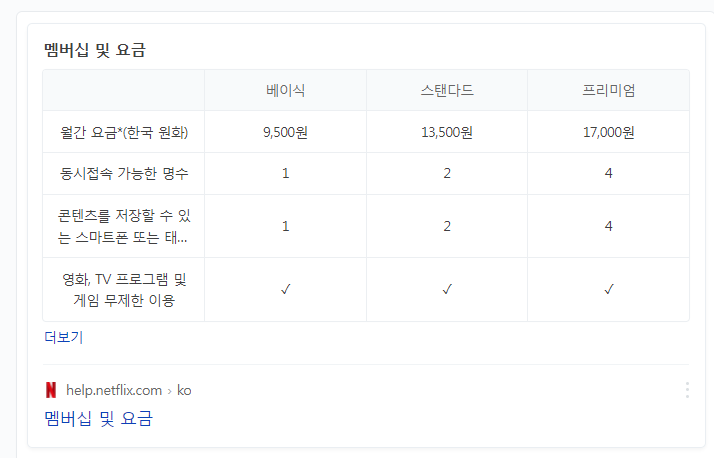Viewport: 714px width, 458px height.
Task: Click the ko breadcrumb path
Action: click(184, 391)
